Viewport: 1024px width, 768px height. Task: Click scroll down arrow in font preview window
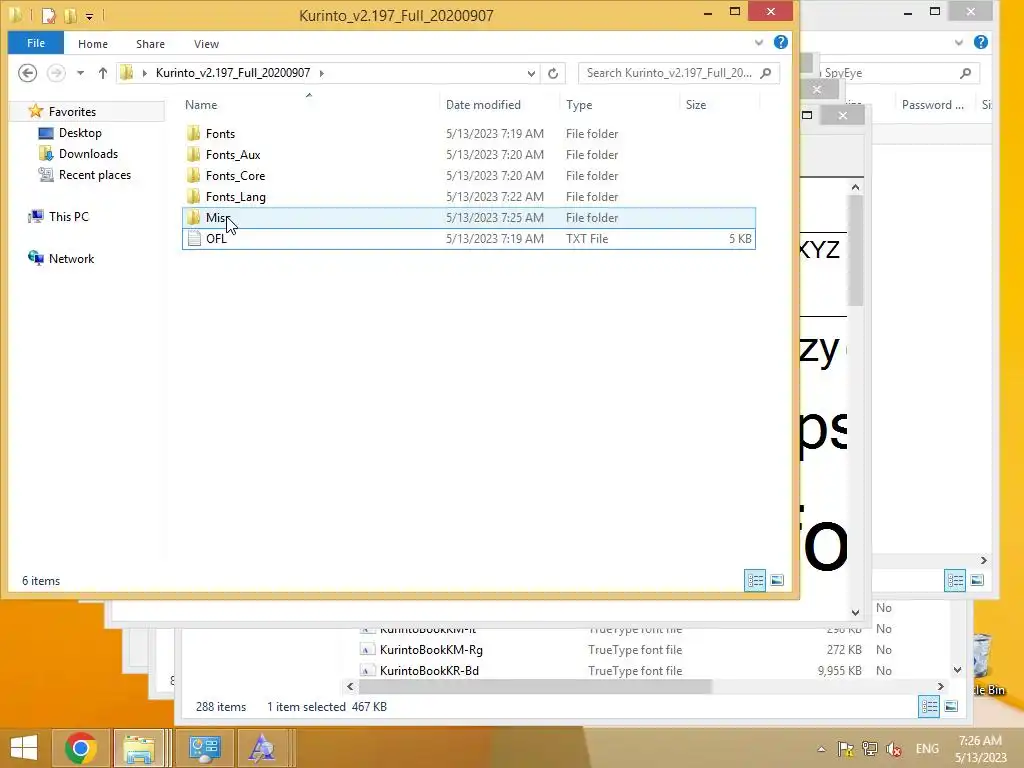coord(856,612)
